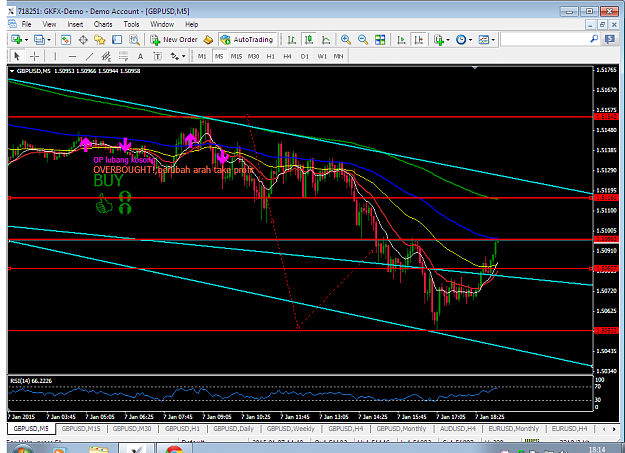Viewport: 625px width, 453px height.
Task: Expand the Templates dropdown arrow
Action: [x=493, y=39]
